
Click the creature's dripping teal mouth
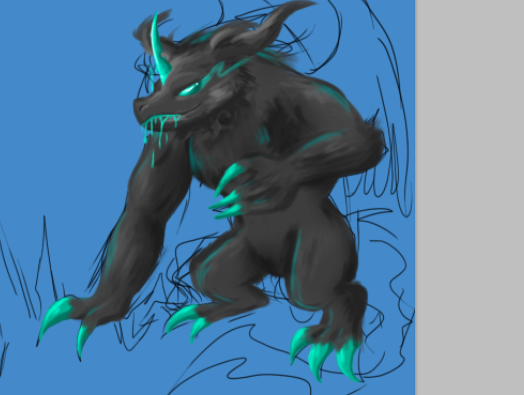(161, 126)
